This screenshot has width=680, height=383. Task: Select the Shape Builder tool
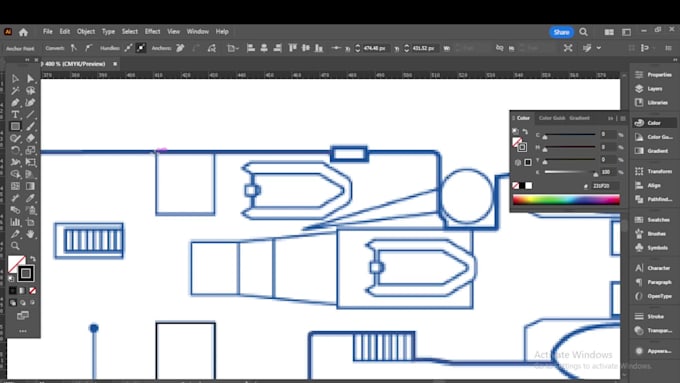click(15, 174)
